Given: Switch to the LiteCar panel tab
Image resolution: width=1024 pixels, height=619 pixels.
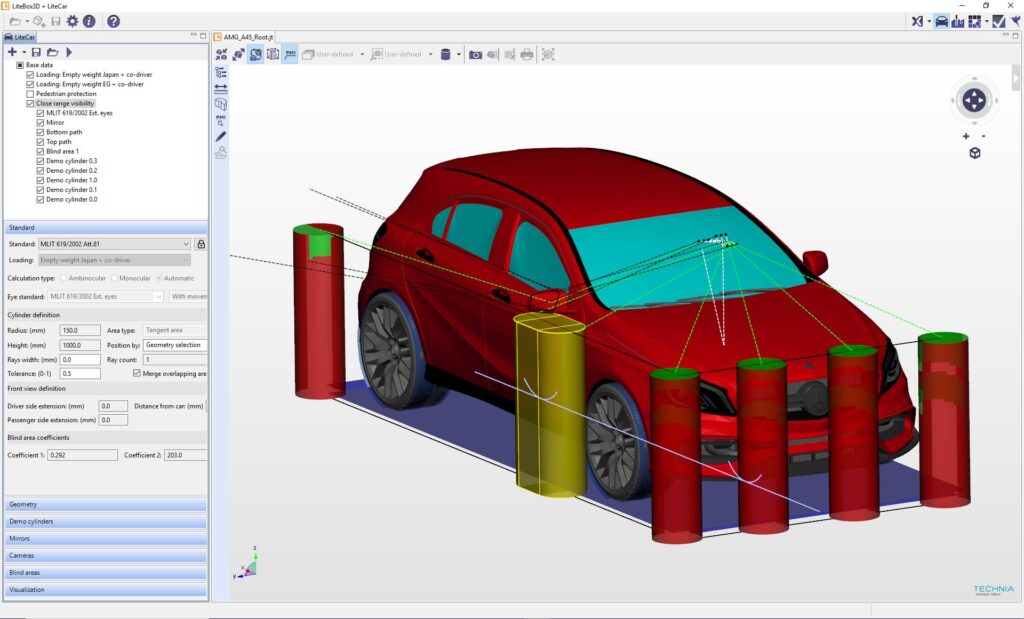Looking at the screenshot, I should [20, 37].
